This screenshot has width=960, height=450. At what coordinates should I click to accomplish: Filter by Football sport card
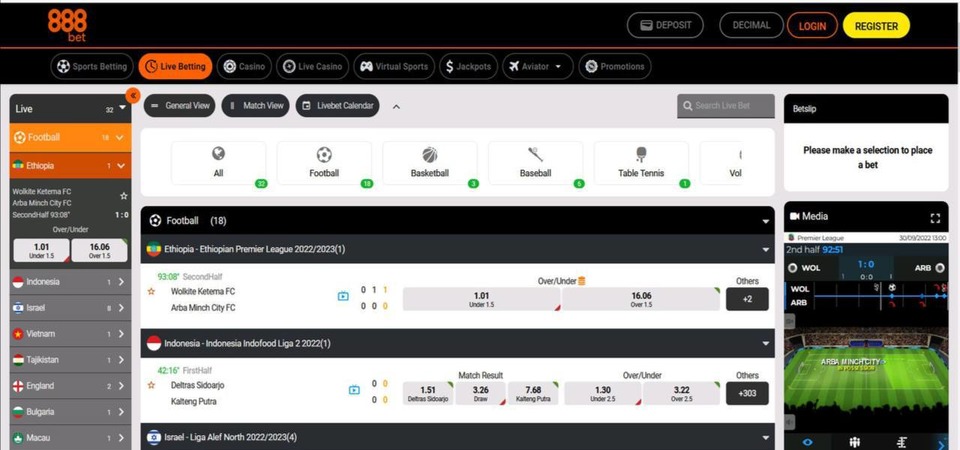[x=324, y=163]
